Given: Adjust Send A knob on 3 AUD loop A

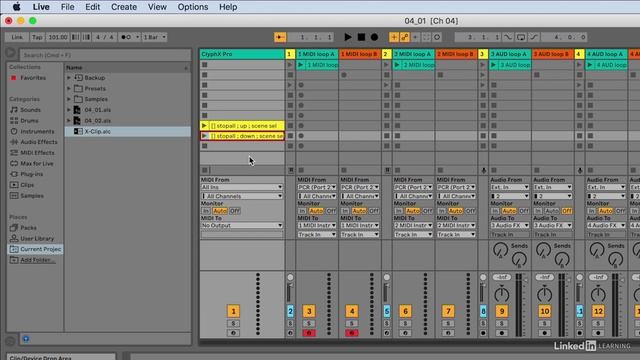Looking at the screenshot, I should tap(500, 250).
